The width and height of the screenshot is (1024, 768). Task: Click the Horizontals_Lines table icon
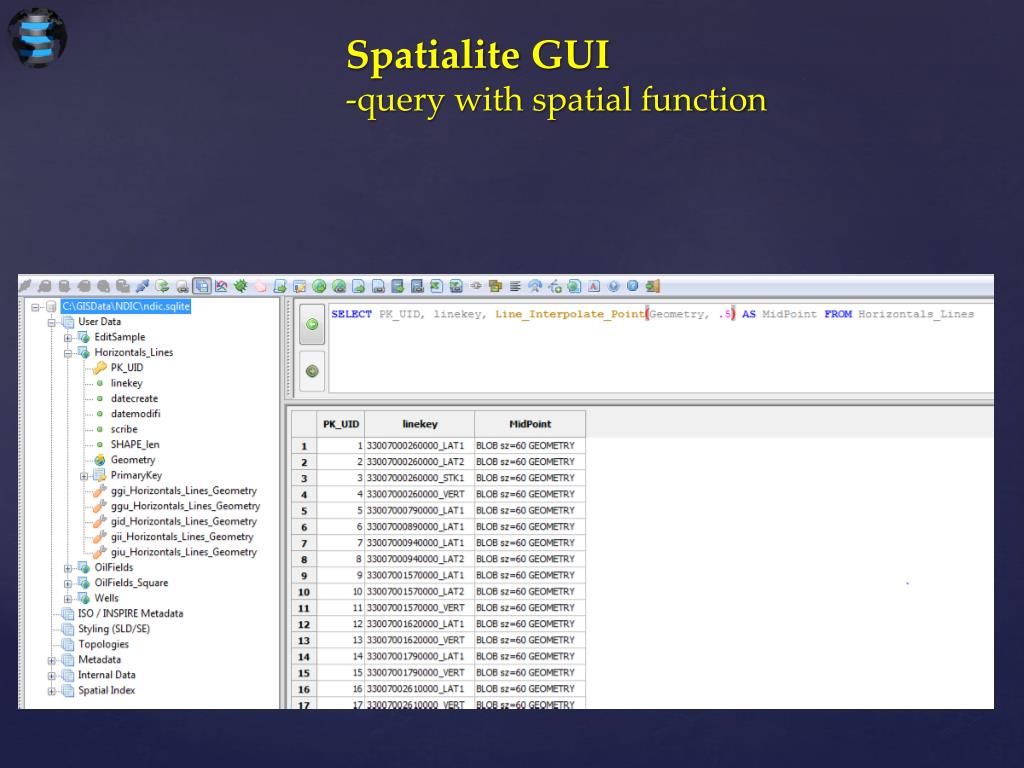(84, 353)
